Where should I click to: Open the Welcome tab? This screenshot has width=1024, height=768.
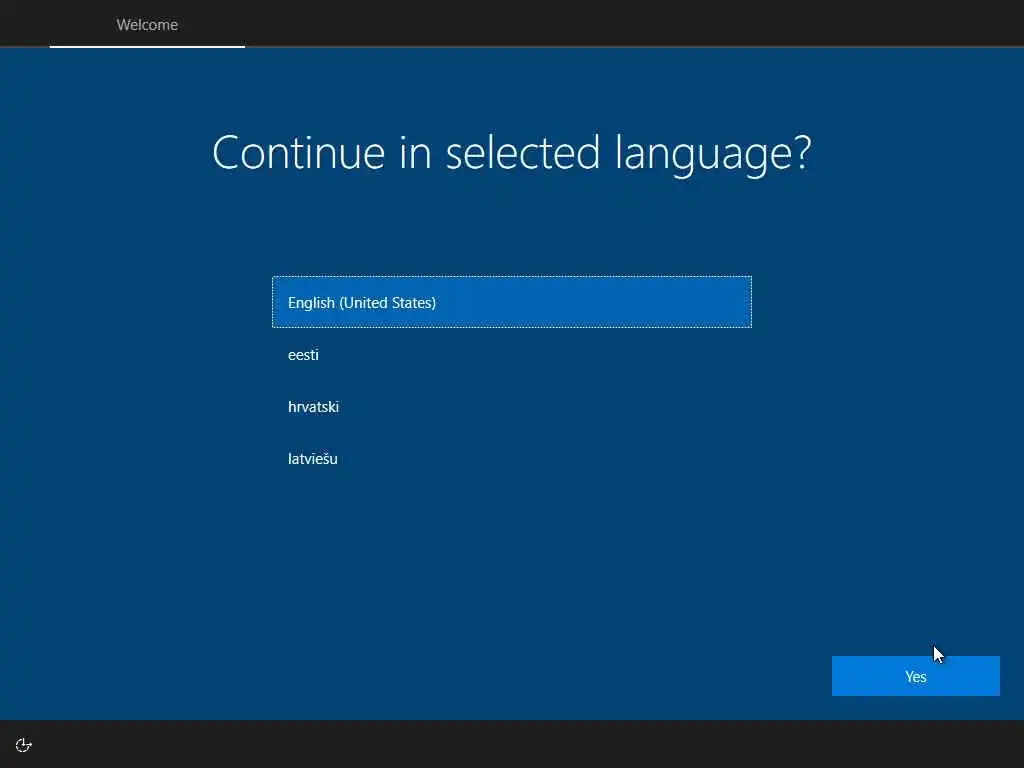pos(147,25)
